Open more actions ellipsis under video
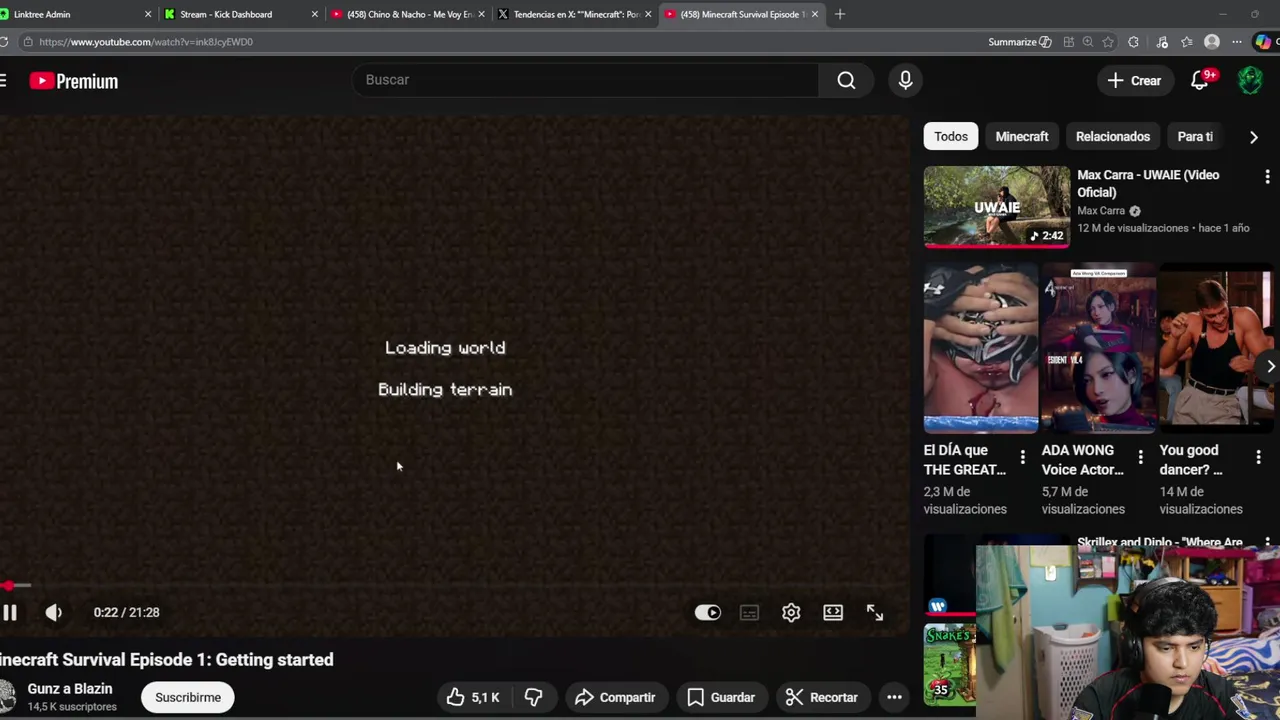 coord(894,697)
